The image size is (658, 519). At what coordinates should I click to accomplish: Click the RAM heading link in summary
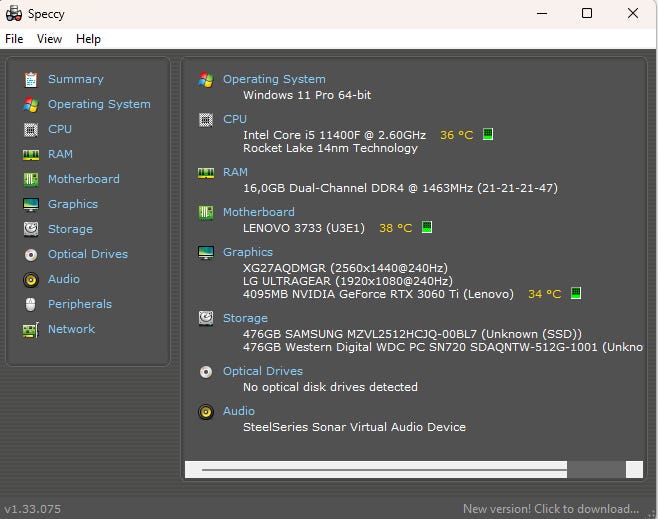tap(235, 172)
